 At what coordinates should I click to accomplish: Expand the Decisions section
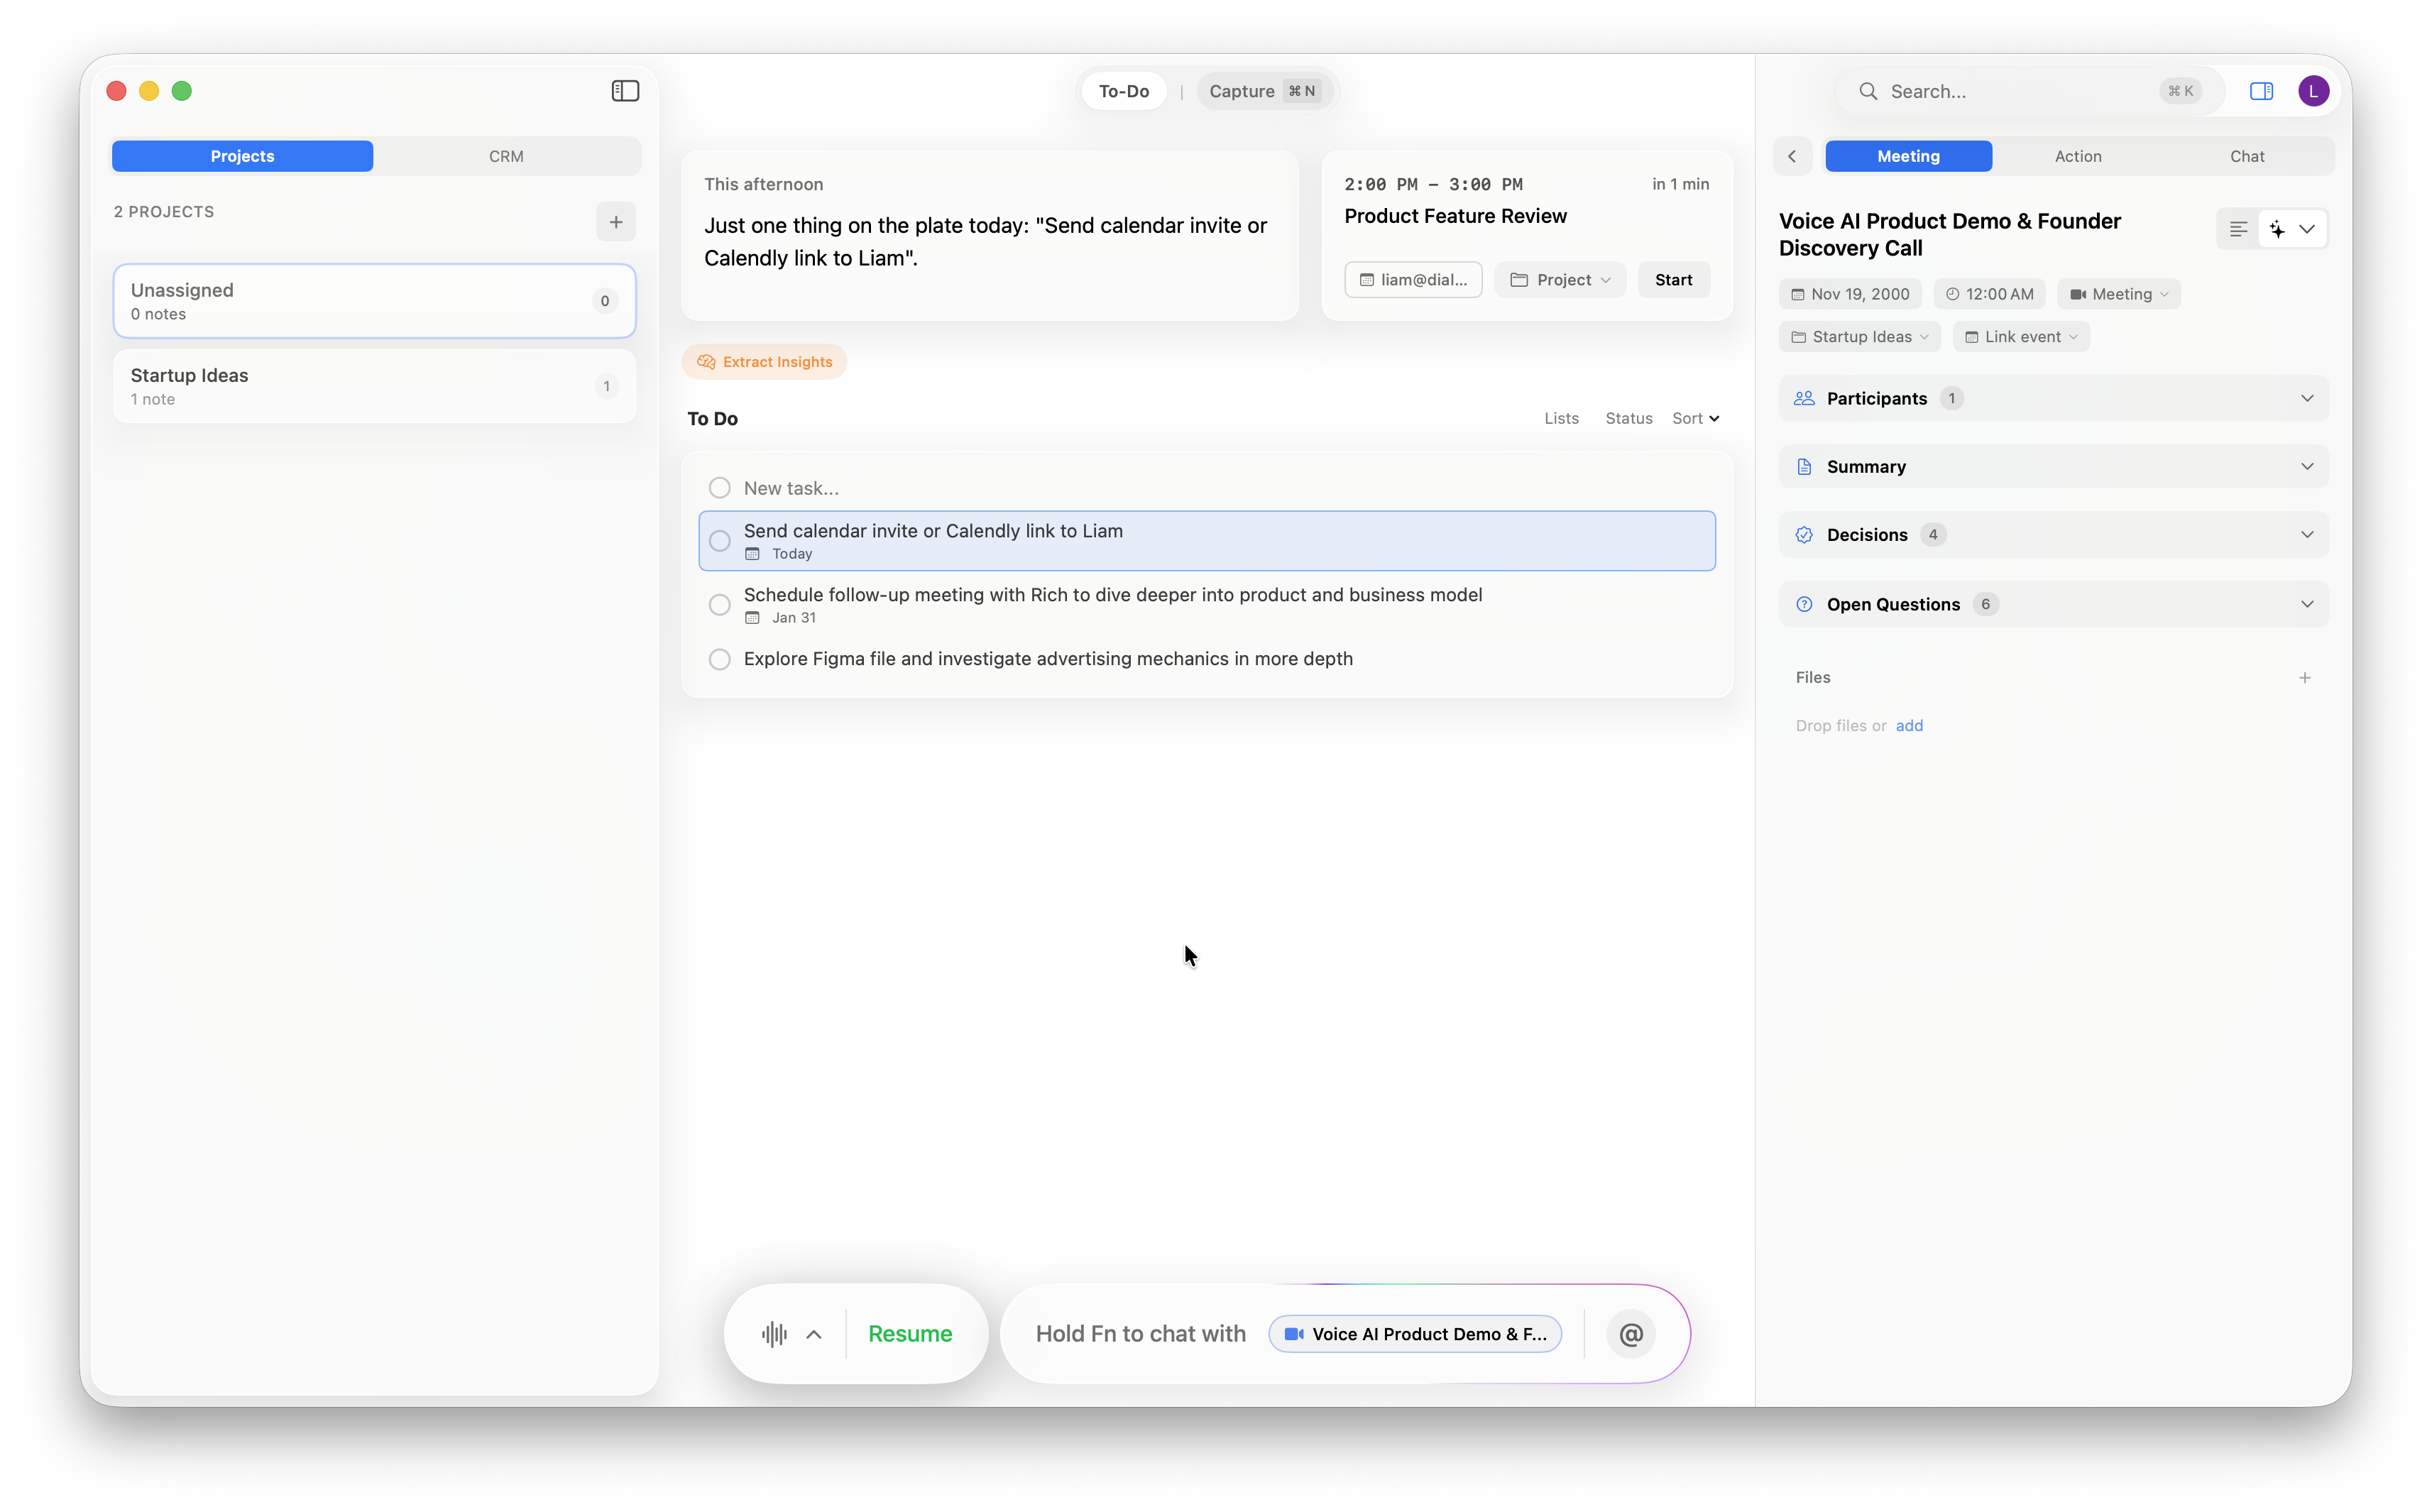point(2053,535)
